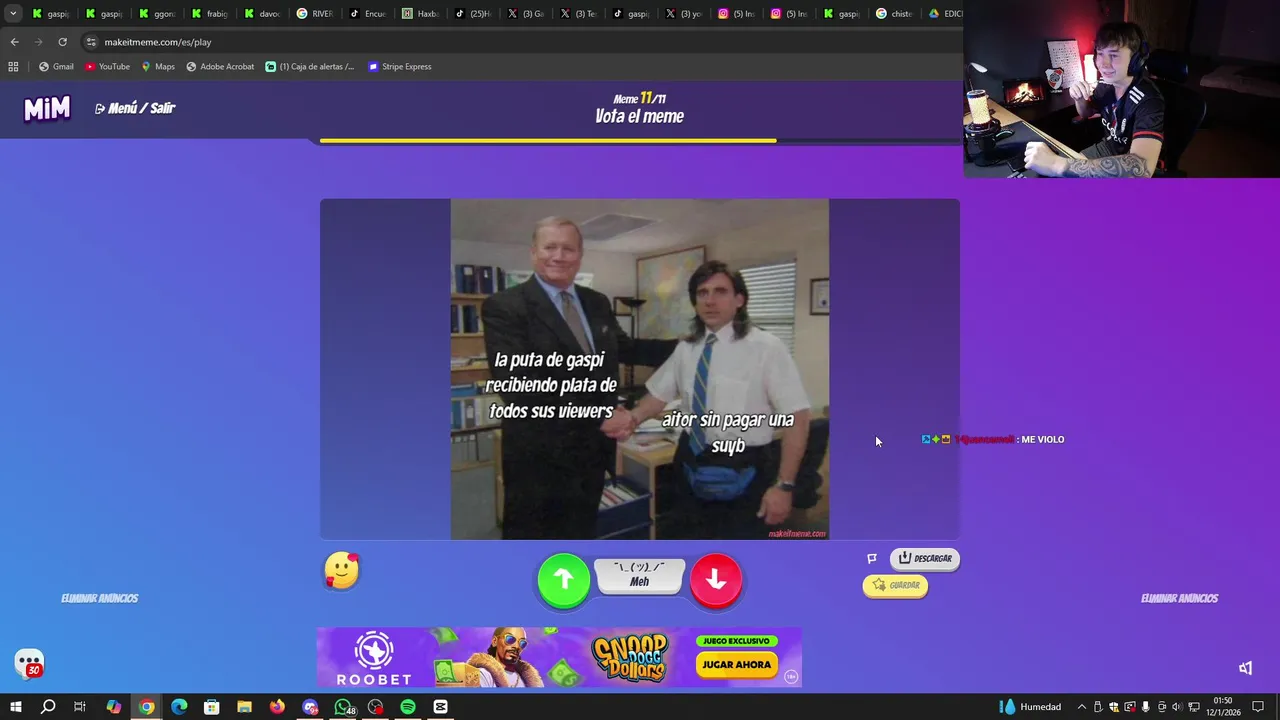Click Humedad weather widget
This screenshot has width=1280, height=720.
[x=1030, y=707]
